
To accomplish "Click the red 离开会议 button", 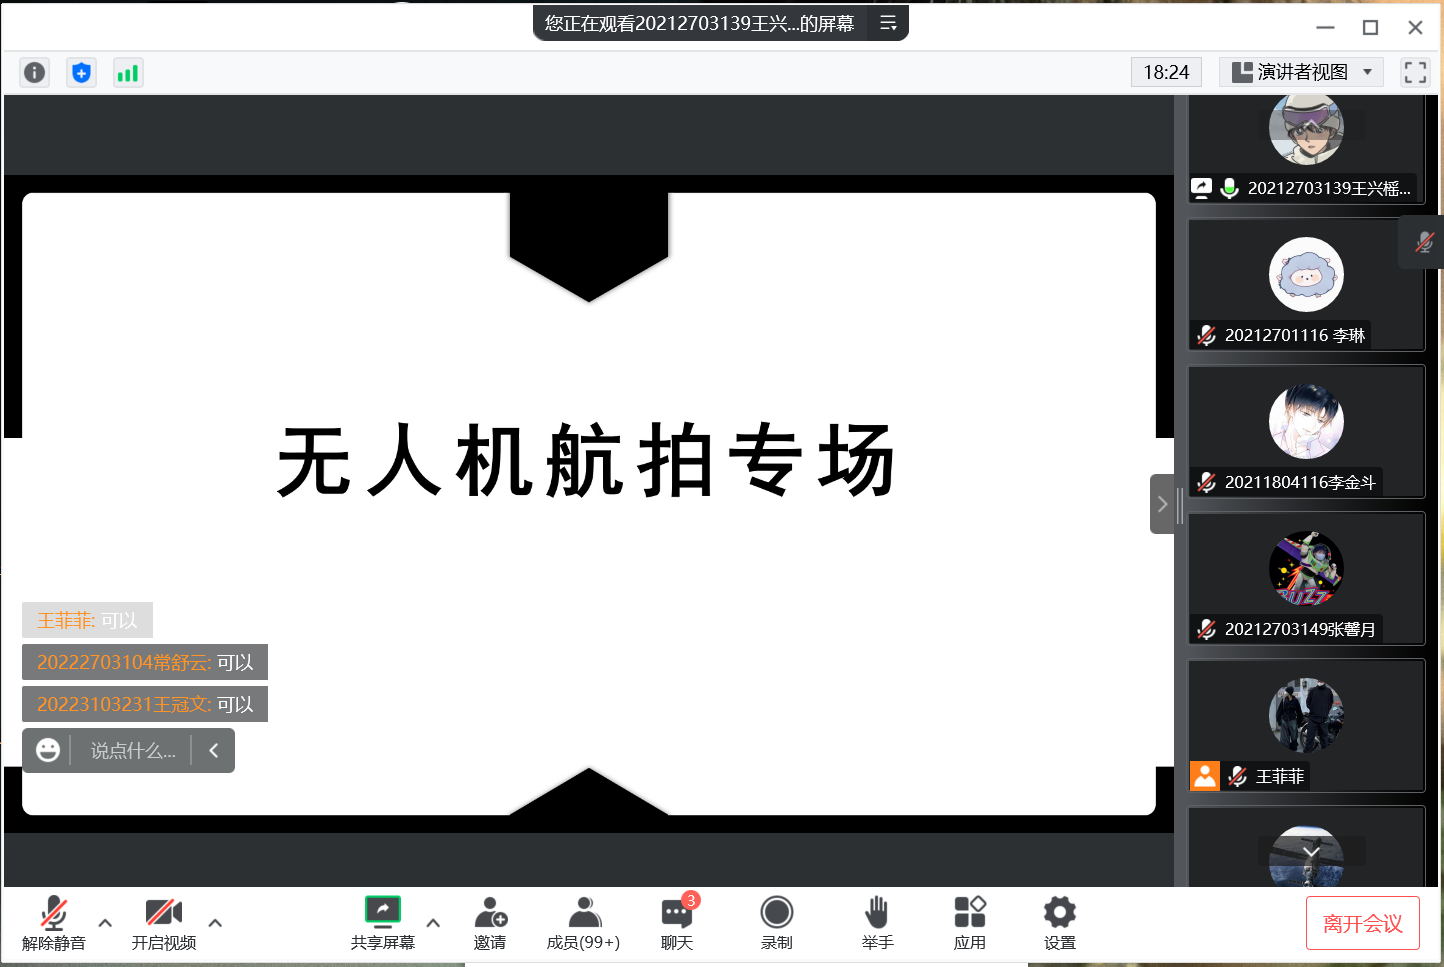I will tap(1362, 923).
